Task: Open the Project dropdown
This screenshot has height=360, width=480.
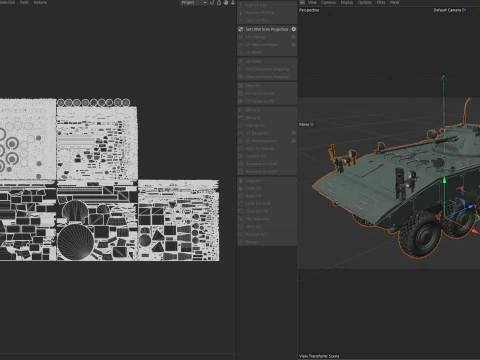Action: 194,3
